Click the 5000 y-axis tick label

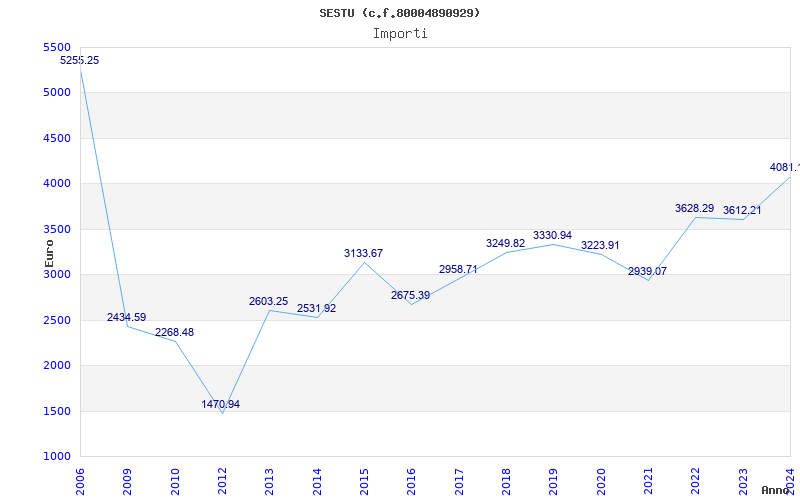click(57, 93)
